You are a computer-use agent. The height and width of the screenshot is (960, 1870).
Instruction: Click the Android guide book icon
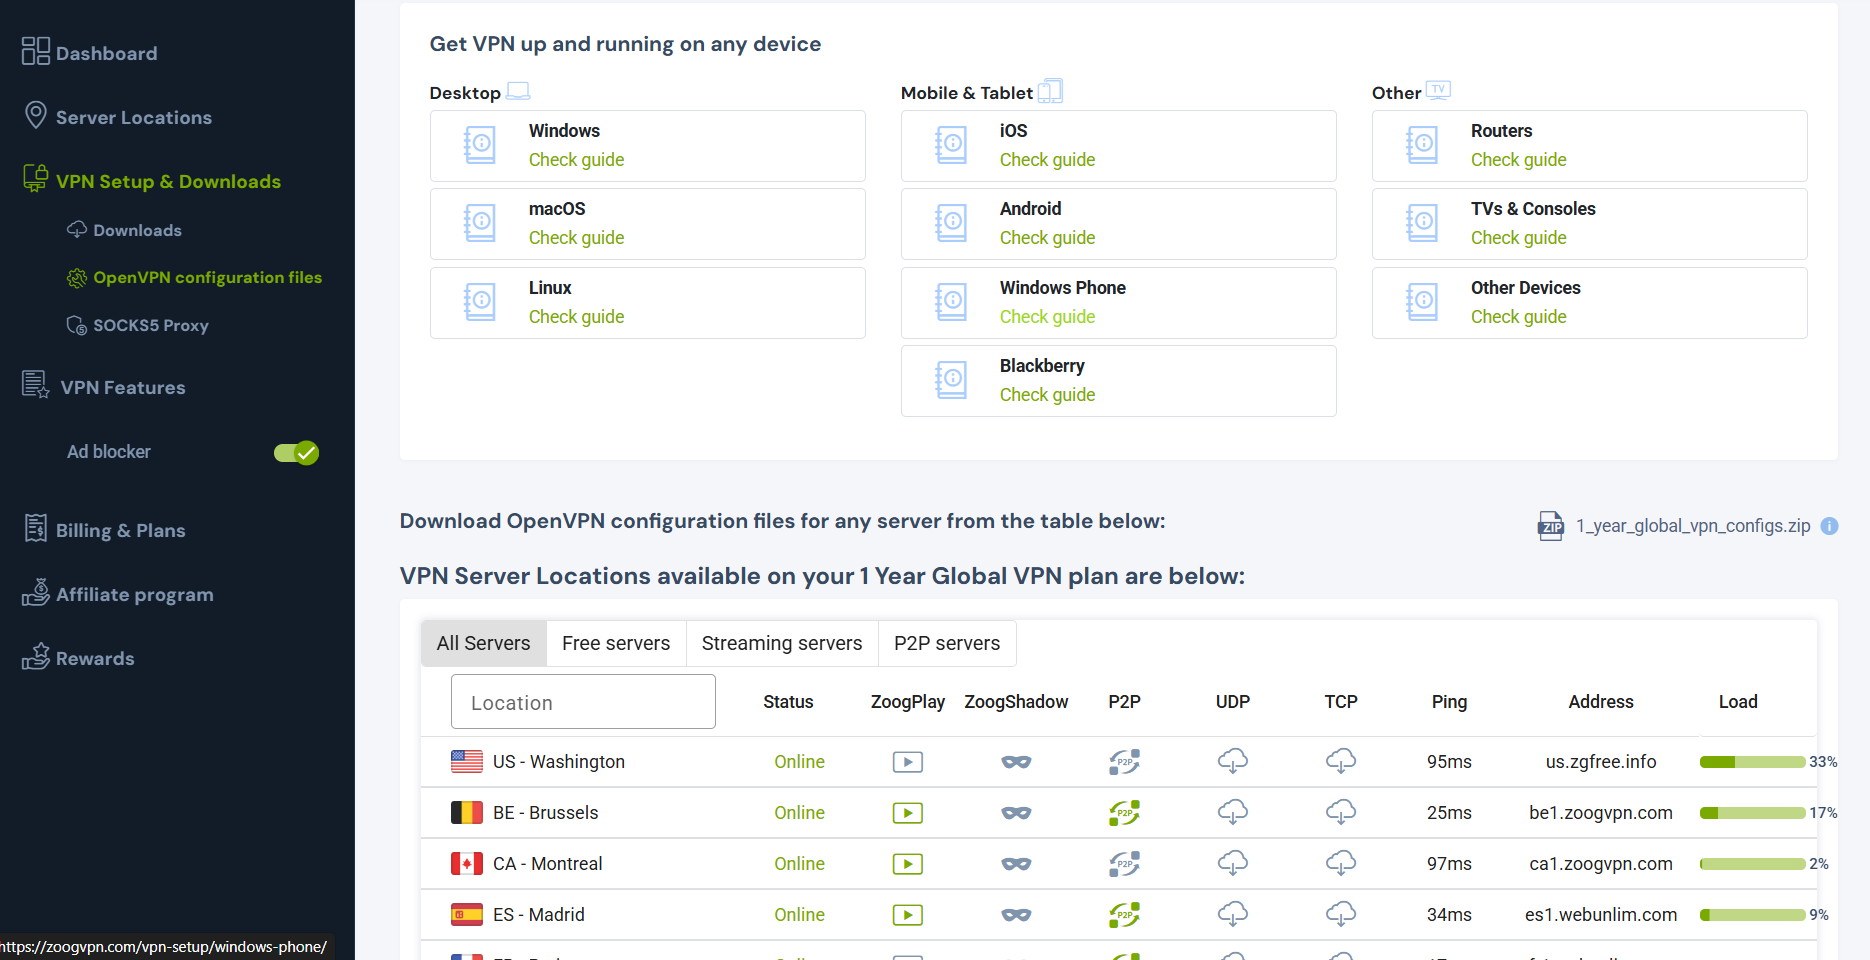pyautogui.click(x=951, y=223)
